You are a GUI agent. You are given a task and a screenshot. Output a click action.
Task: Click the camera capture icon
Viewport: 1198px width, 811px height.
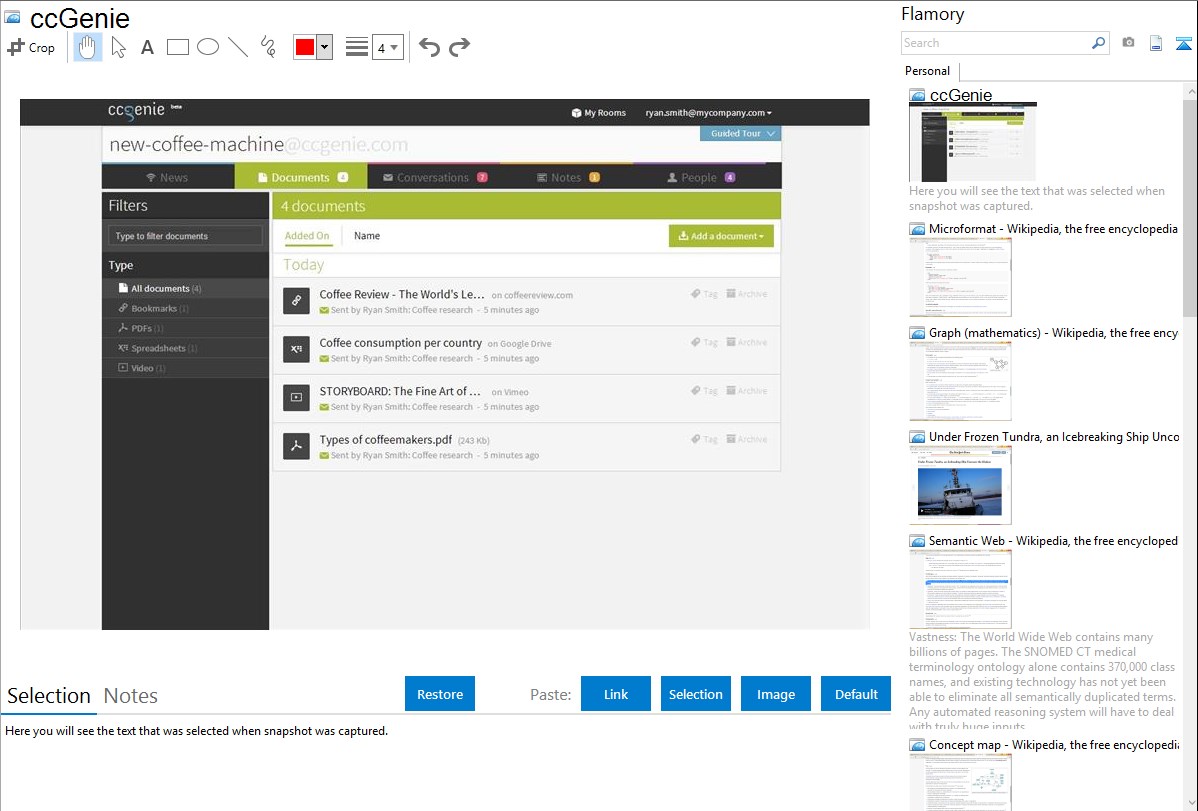click(1128, 43)
